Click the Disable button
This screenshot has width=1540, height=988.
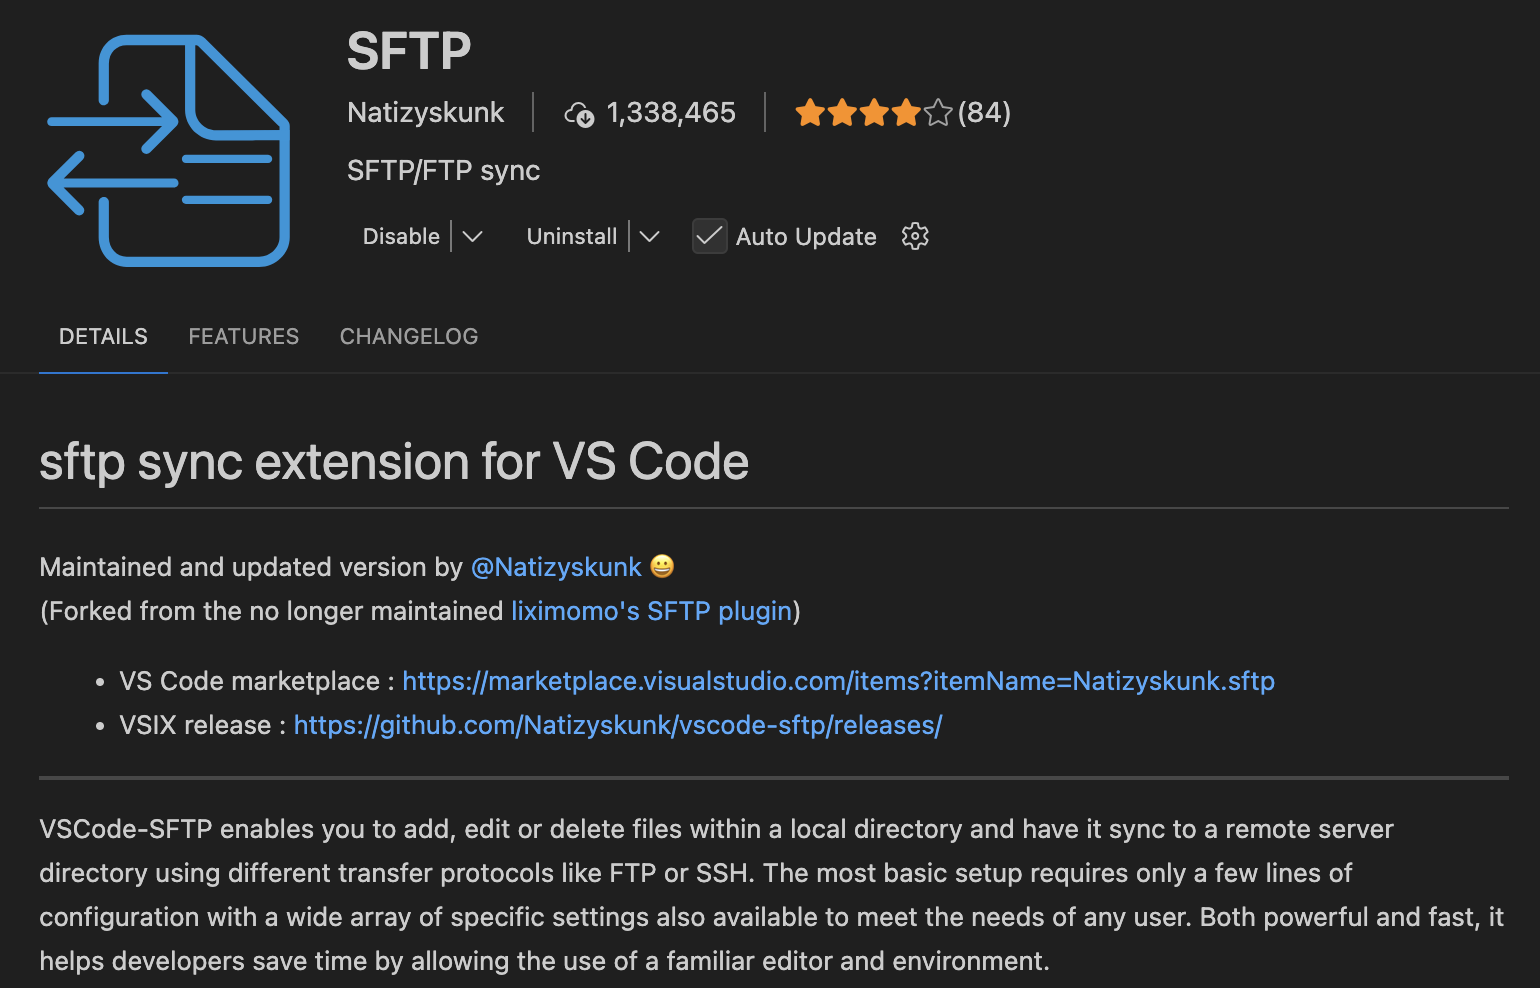tap(401, 236)
